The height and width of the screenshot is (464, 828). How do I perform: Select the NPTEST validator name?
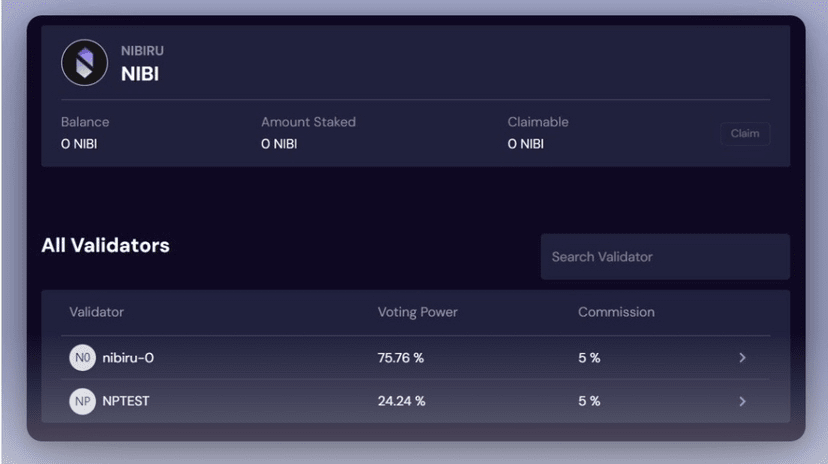[127, 401]
